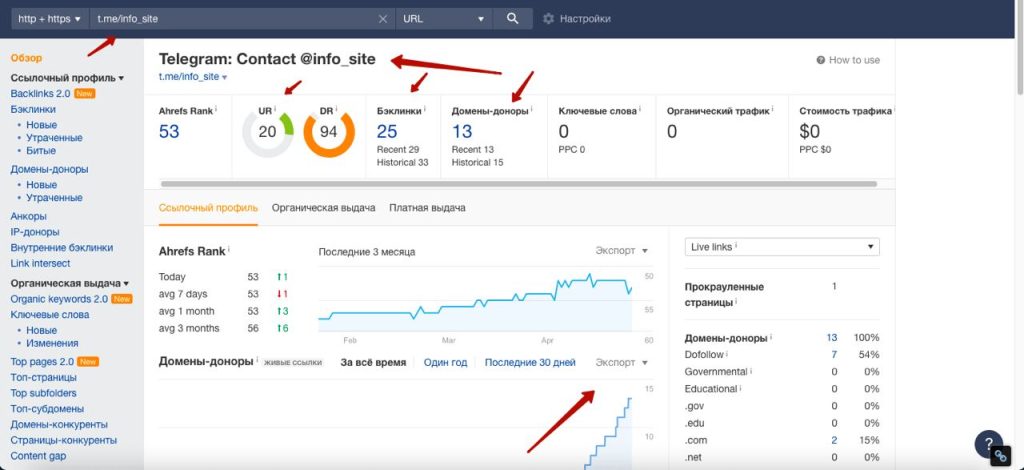Click the horizontal metrics scrollbar
This screenshot has width=1024, height=470.
click(x=519, y=184)
